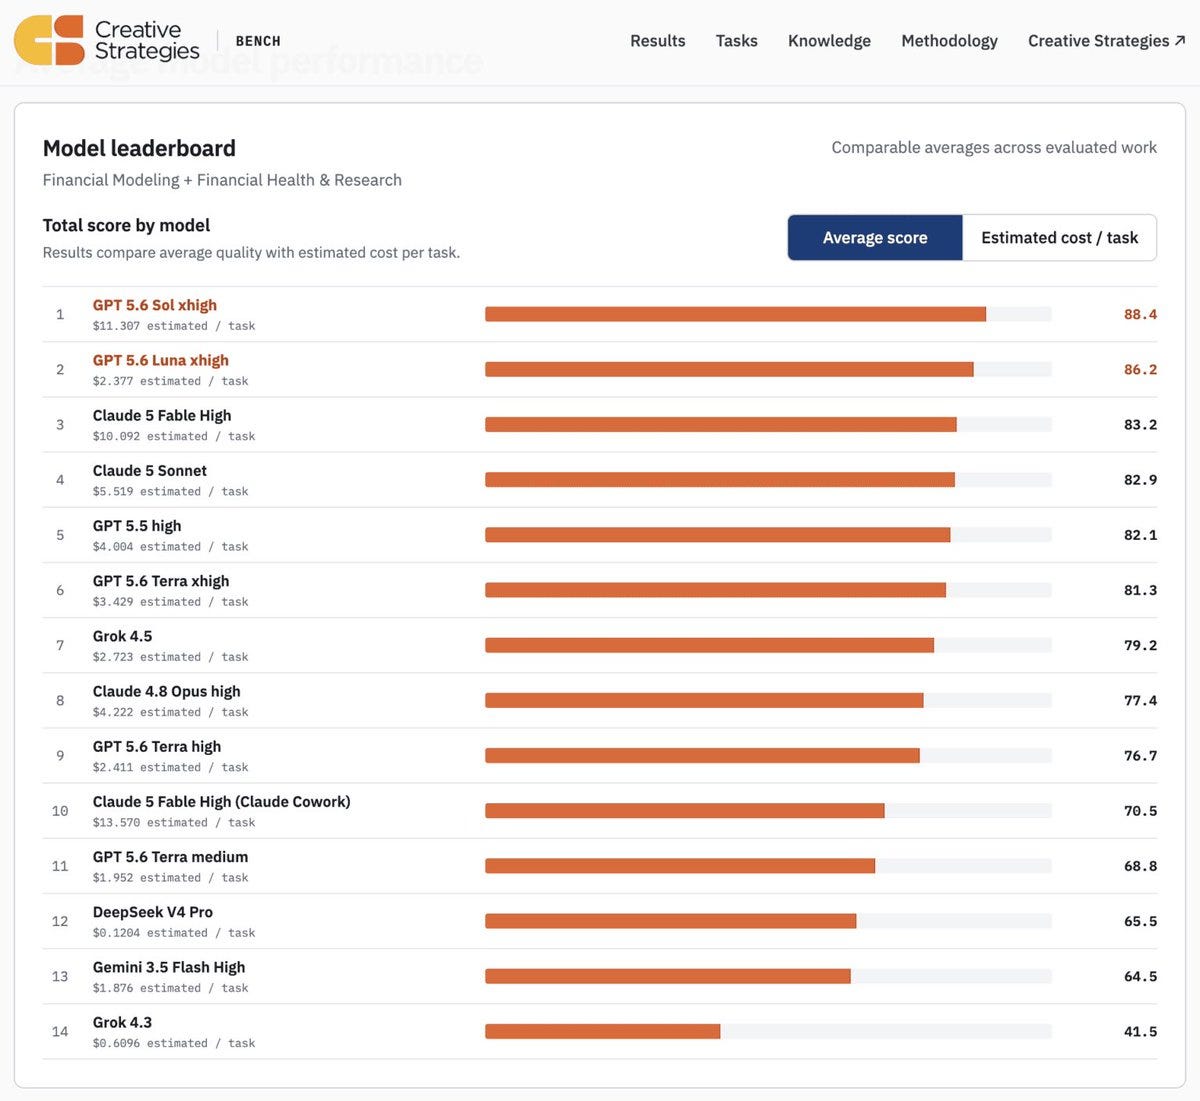Click the Creative Strategies logo icon
This screenshot has width=1200, height=1101.
click(x=49, y=40)
